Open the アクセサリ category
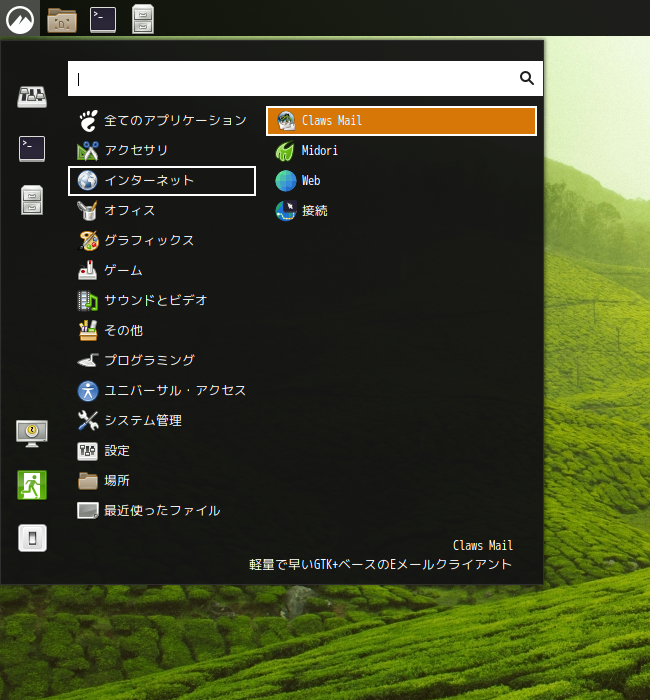 pyautogui.click(x=162, y=150)
